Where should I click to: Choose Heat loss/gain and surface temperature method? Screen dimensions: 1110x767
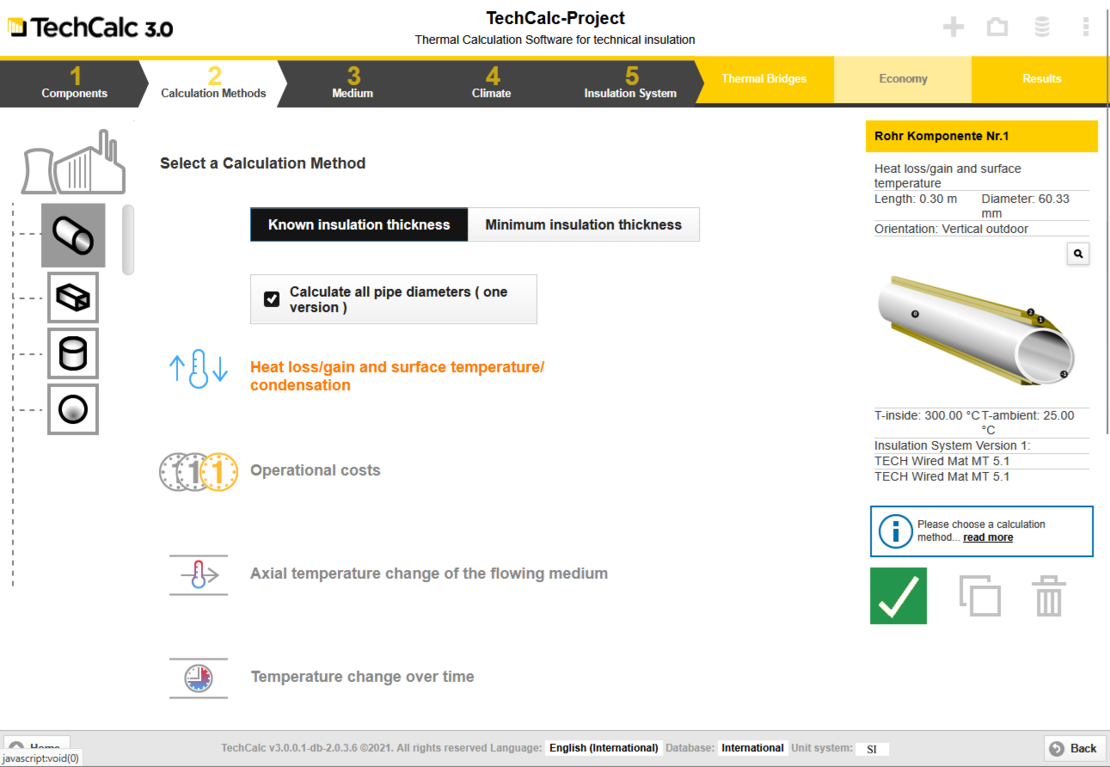397,376
